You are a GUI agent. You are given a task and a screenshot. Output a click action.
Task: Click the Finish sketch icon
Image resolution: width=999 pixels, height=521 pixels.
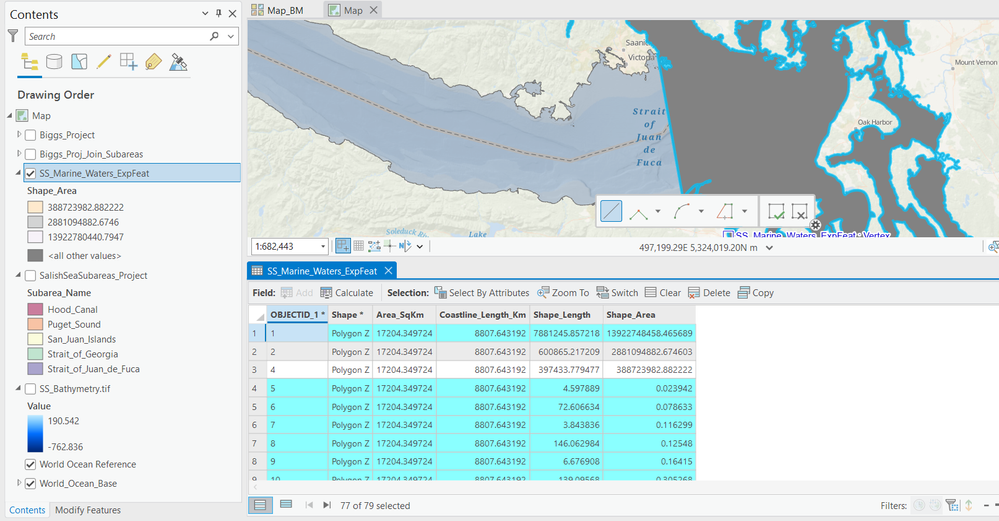click(776, 211)
